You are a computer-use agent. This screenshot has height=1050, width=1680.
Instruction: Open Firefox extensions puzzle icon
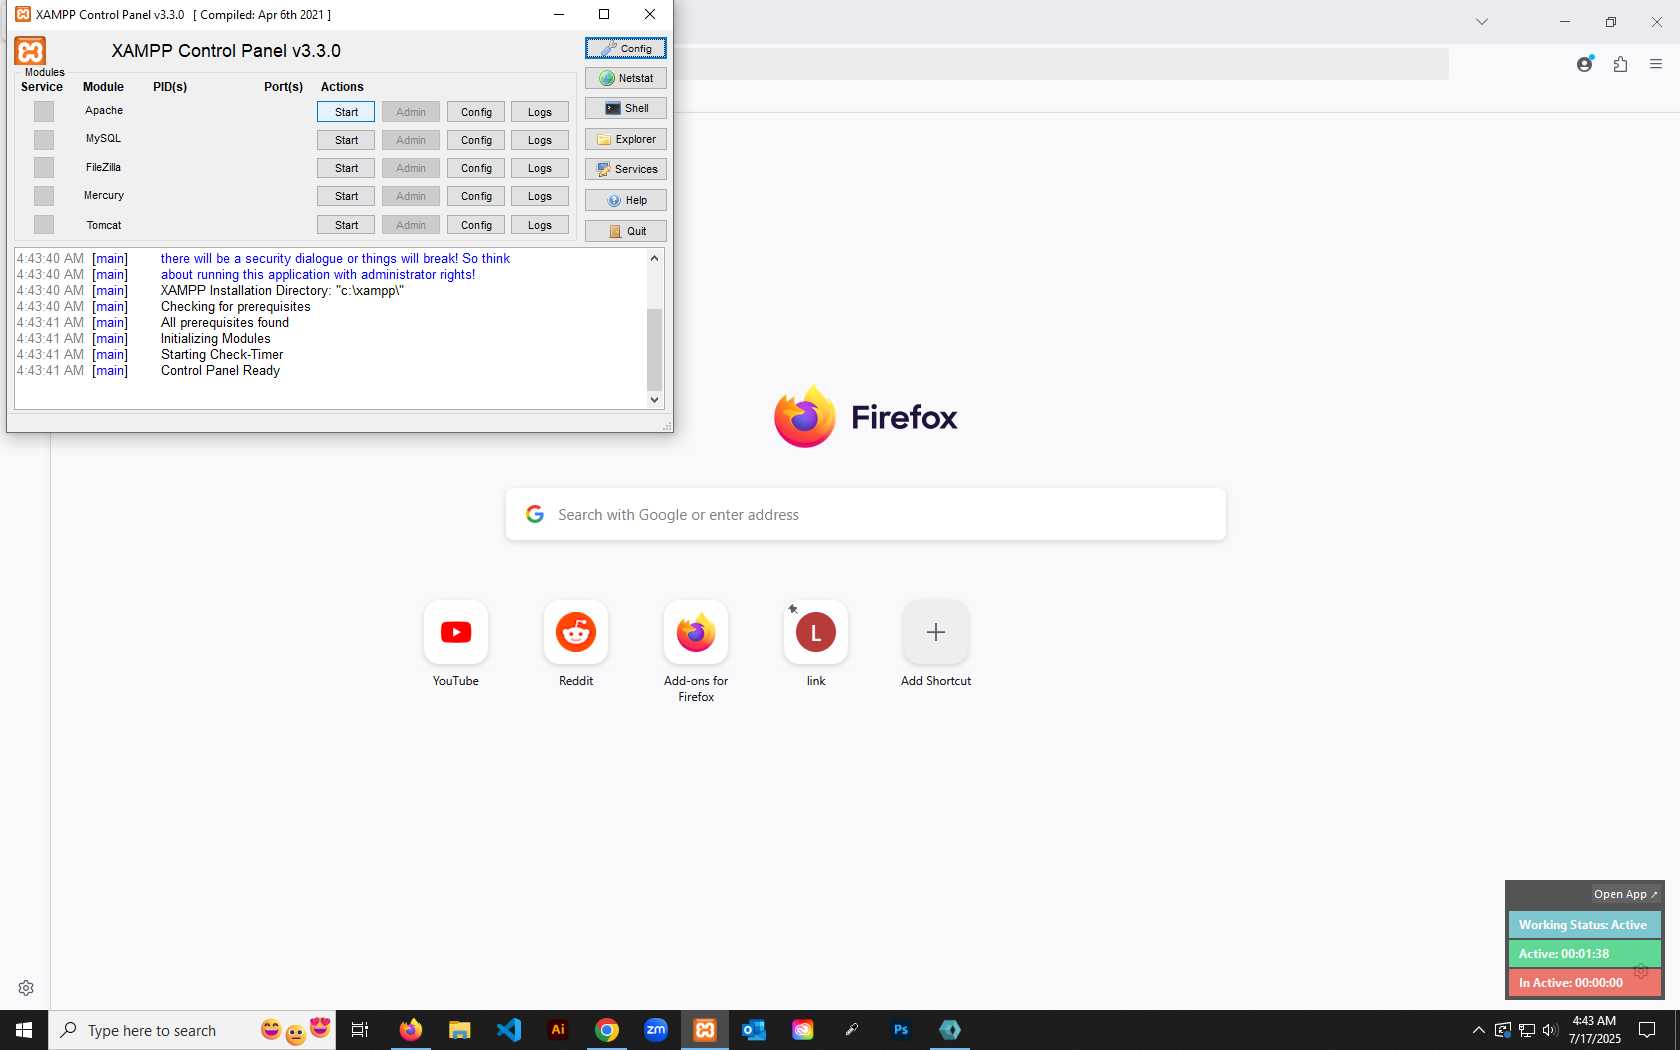[x=1620, y=64]
